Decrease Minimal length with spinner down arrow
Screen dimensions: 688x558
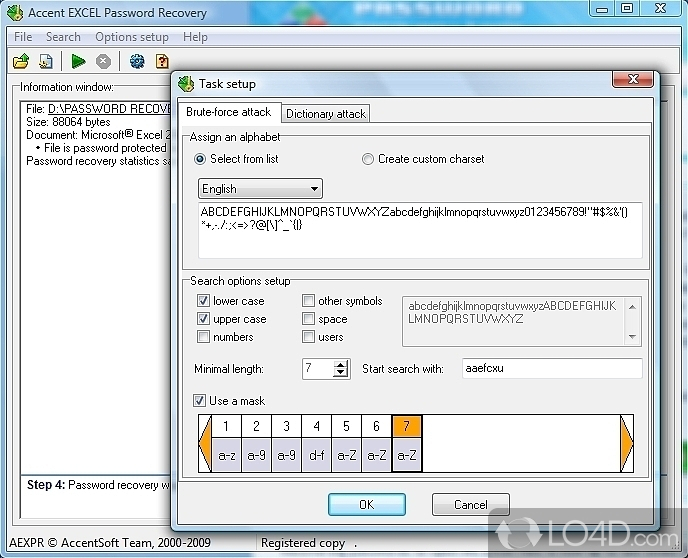(x=340, y=373)
